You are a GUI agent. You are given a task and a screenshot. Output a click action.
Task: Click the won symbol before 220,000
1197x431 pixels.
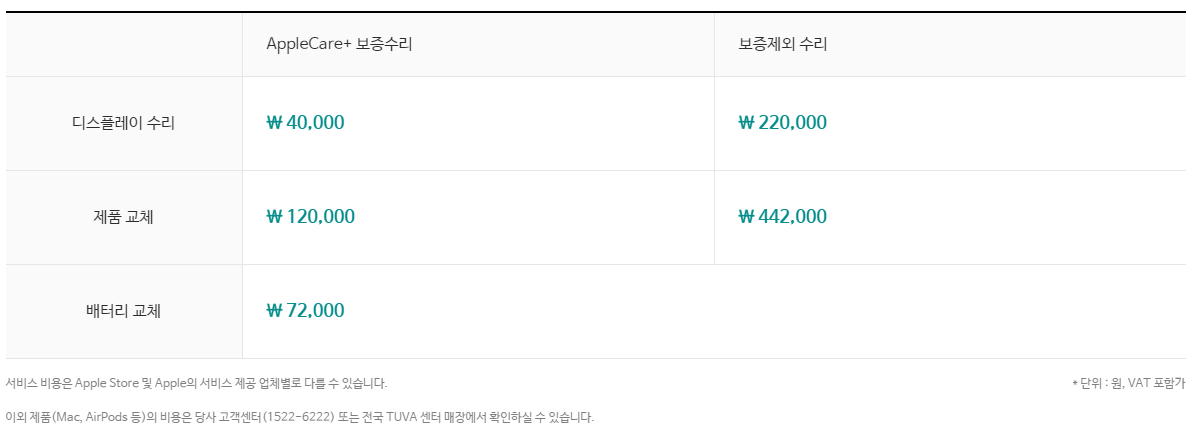[746, 123]
